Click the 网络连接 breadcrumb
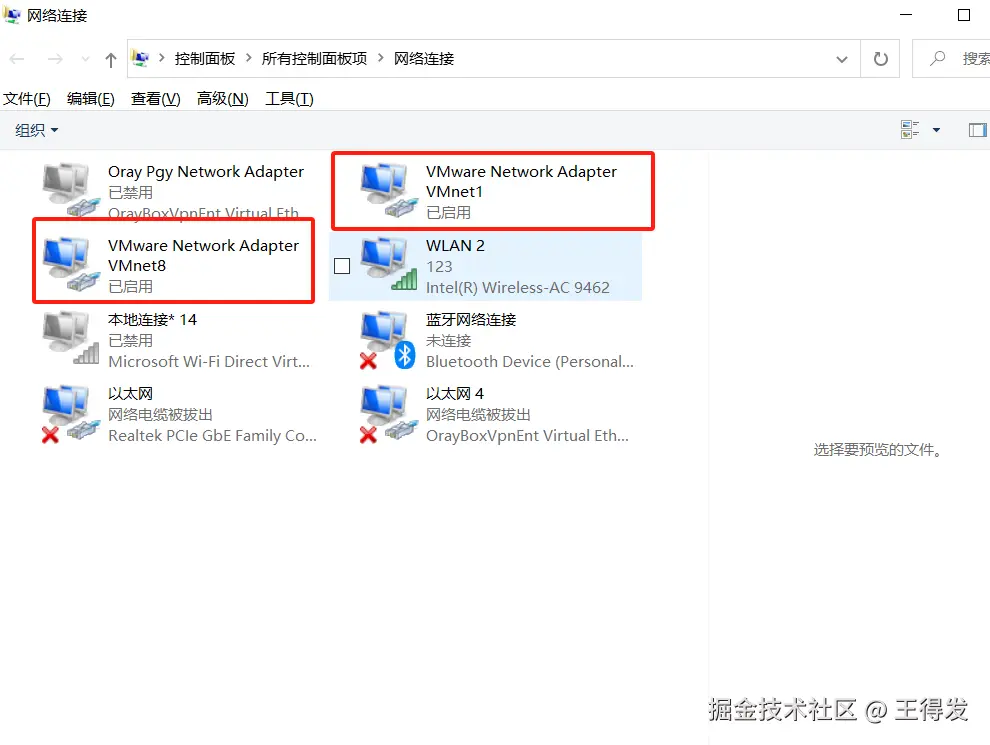Screen dimensions: 990x745 424,59
